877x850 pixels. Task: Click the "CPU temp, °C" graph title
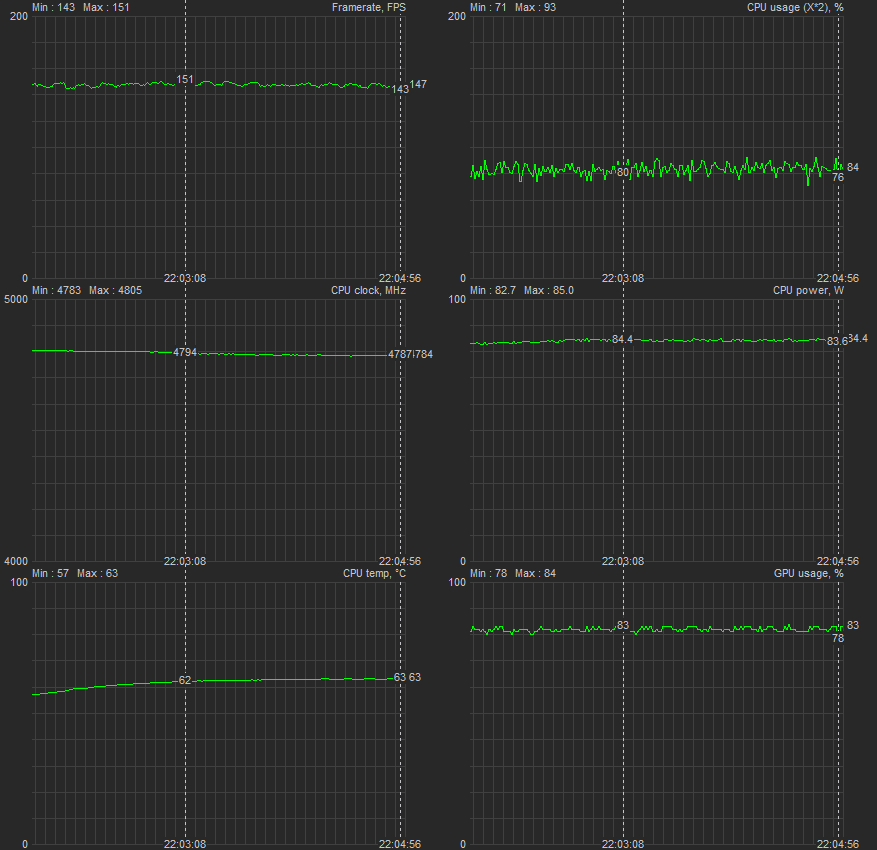point(374,573)
